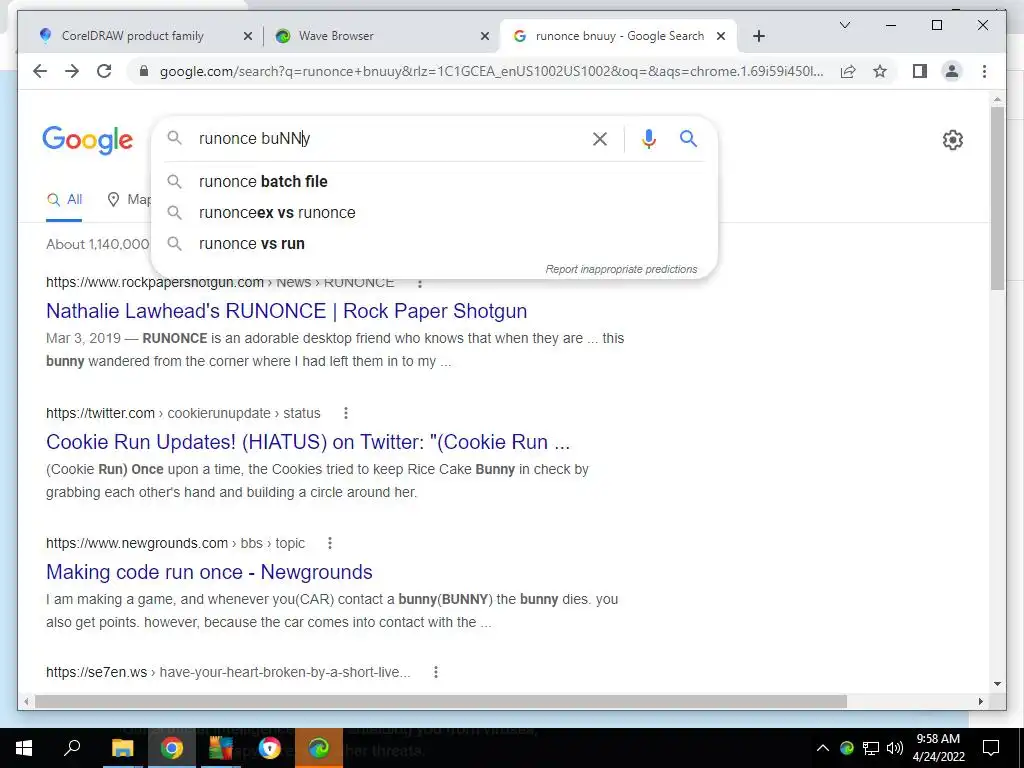Open Windows taskbar search
The width and height of the screenshot is (1024, 768).
pos(72,748)
